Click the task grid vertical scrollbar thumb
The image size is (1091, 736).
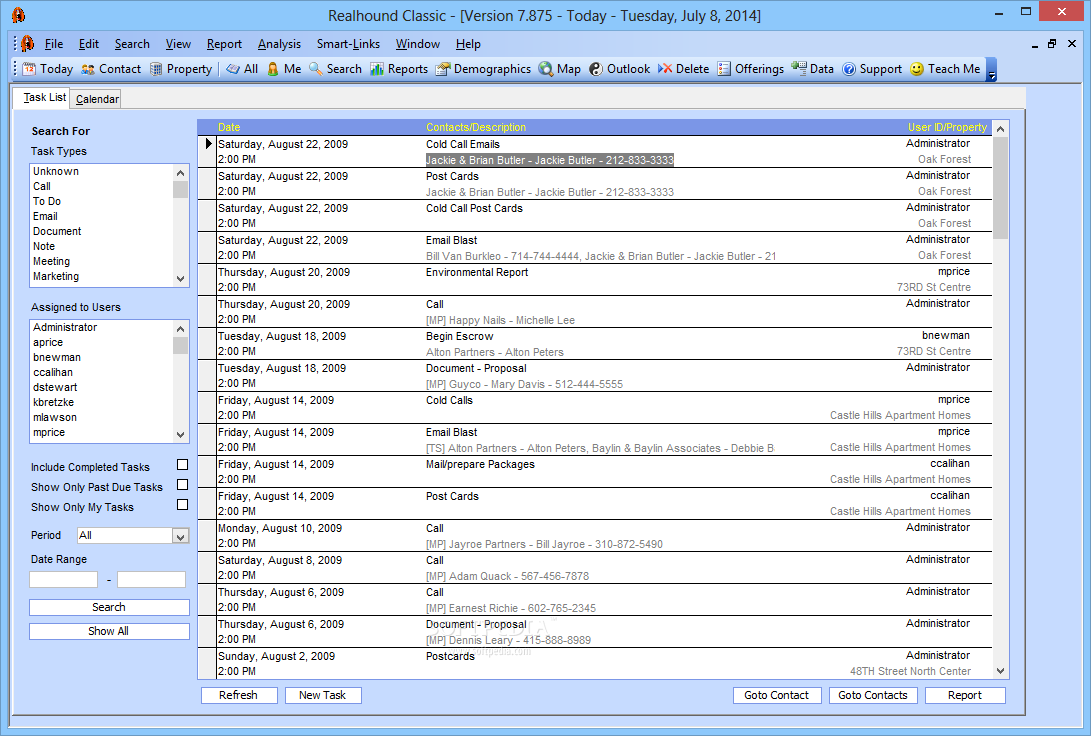(1001, 188)
